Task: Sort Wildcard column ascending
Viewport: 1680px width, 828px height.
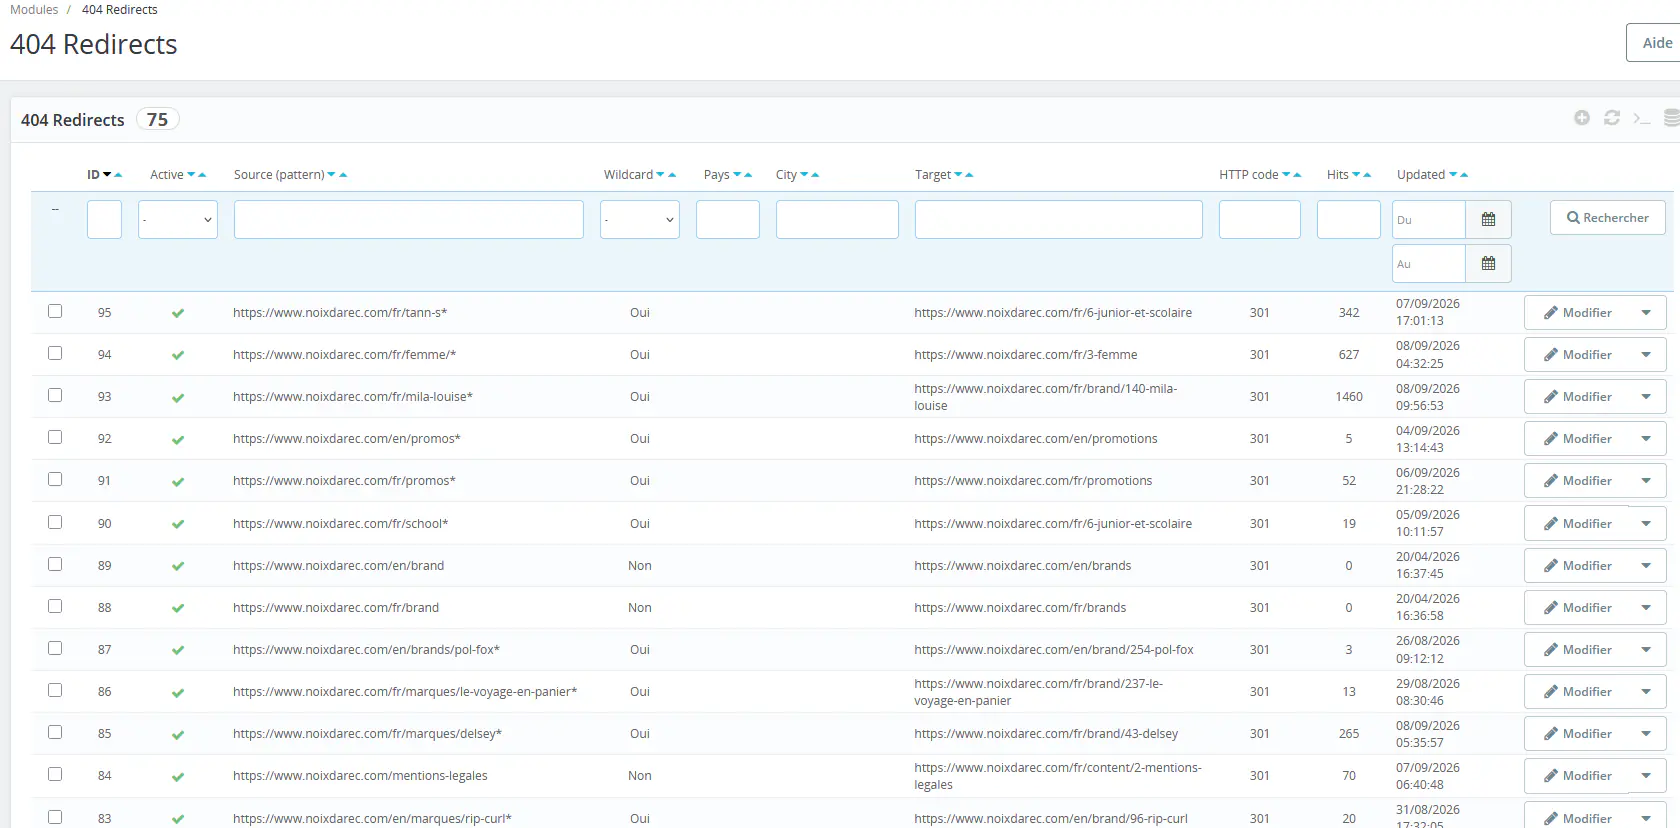Action: [x=672, y=175]
